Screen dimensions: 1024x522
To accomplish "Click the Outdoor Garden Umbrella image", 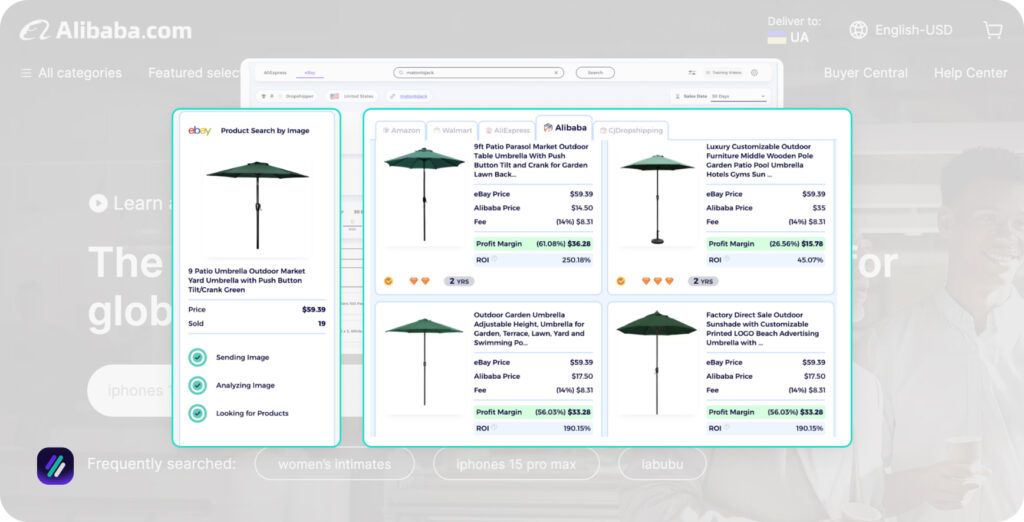I will (x=424, y=361).
